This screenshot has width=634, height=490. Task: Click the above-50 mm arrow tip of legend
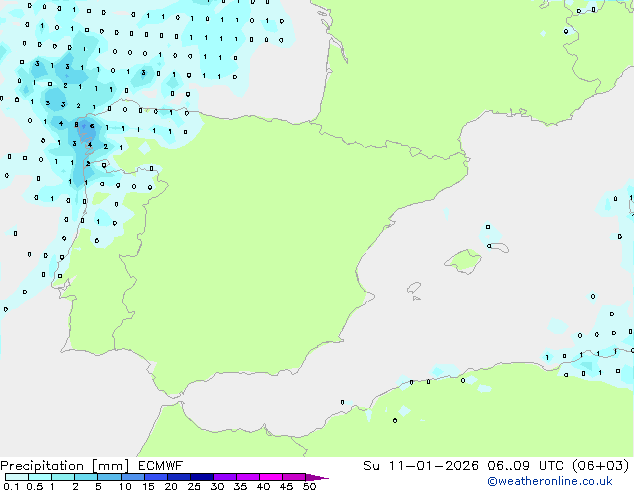(x=317, y=477)
